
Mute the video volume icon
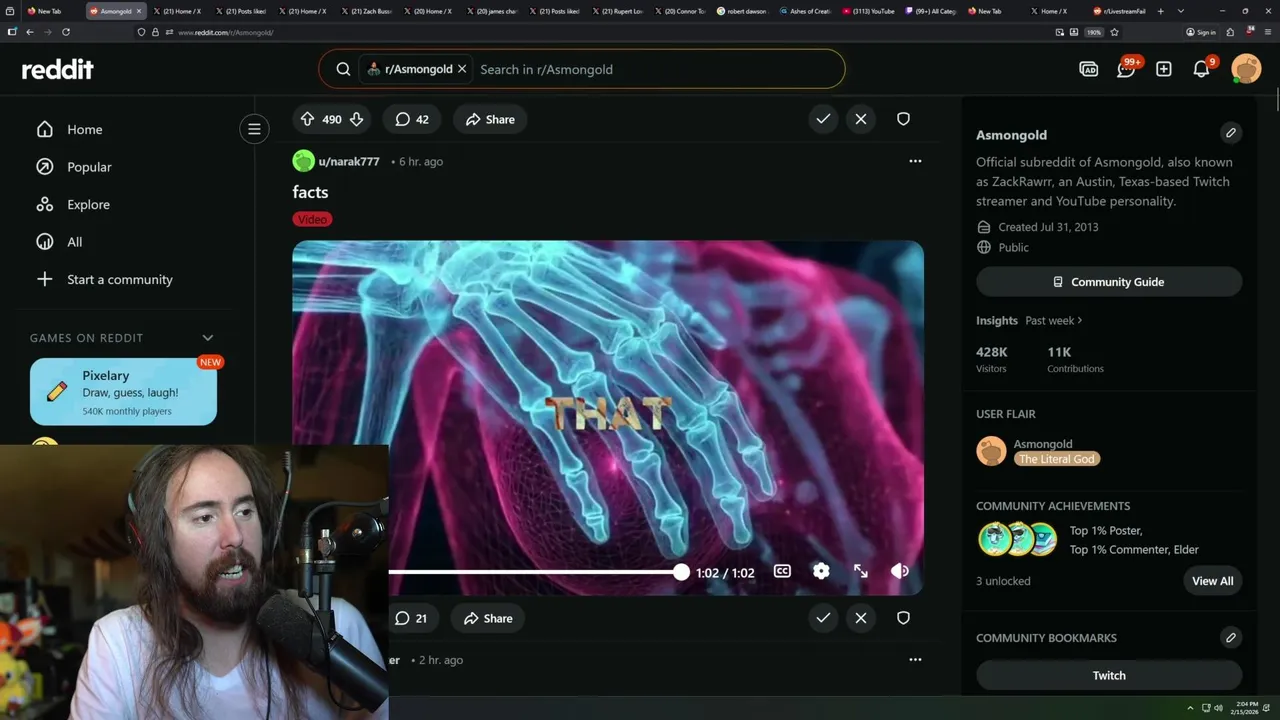point(900,571)
